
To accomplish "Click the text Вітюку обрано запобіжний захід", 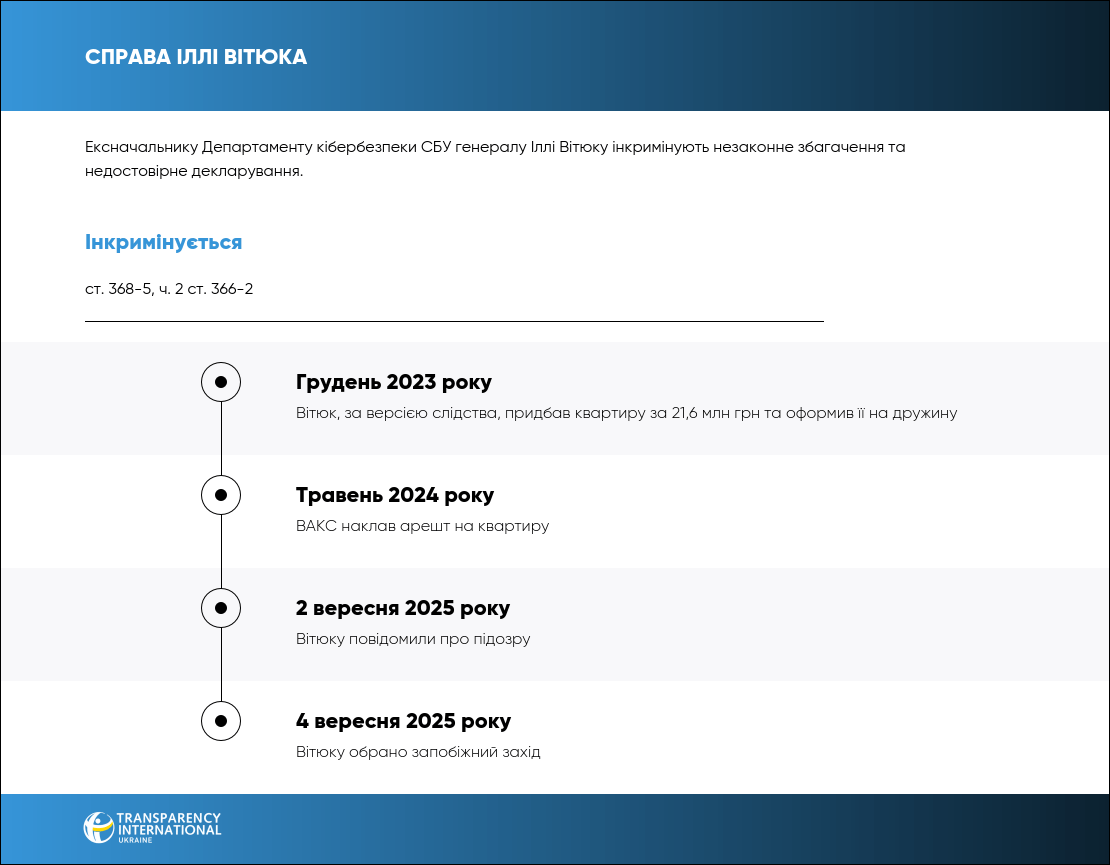I will [x=418, y=752].
